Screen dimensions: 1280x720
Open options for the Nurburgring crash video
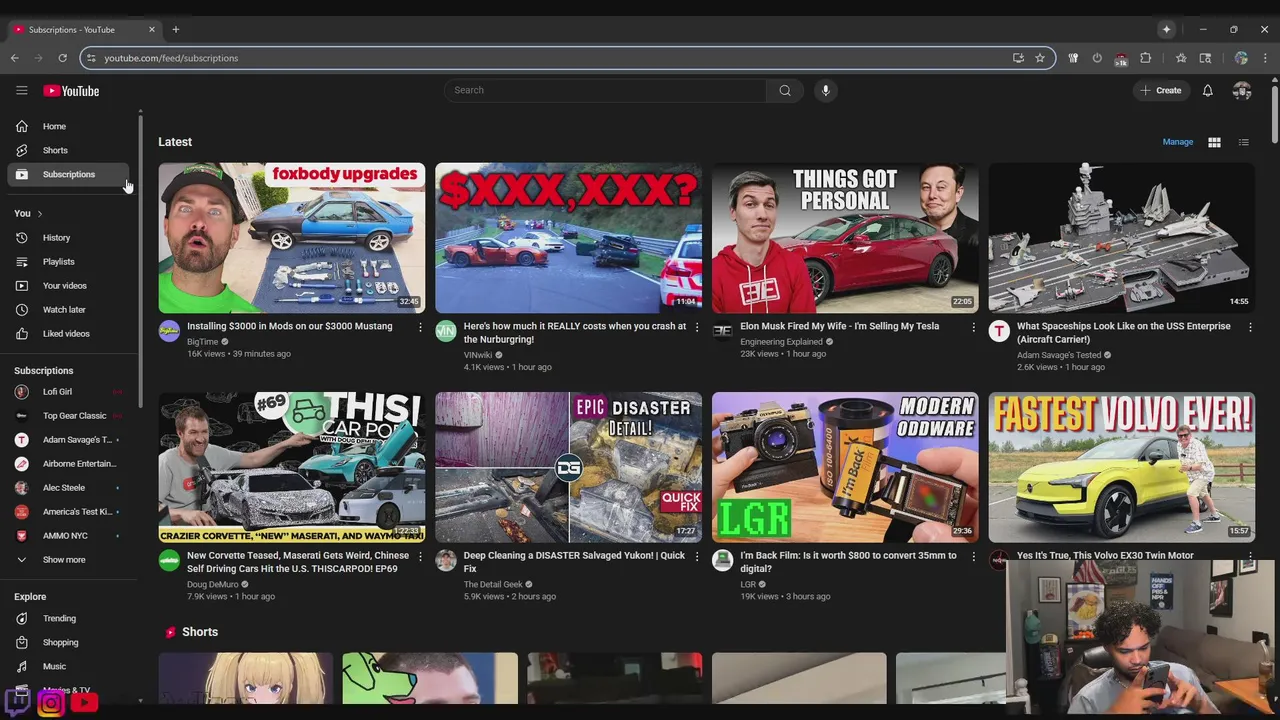(x=697, y=328)
